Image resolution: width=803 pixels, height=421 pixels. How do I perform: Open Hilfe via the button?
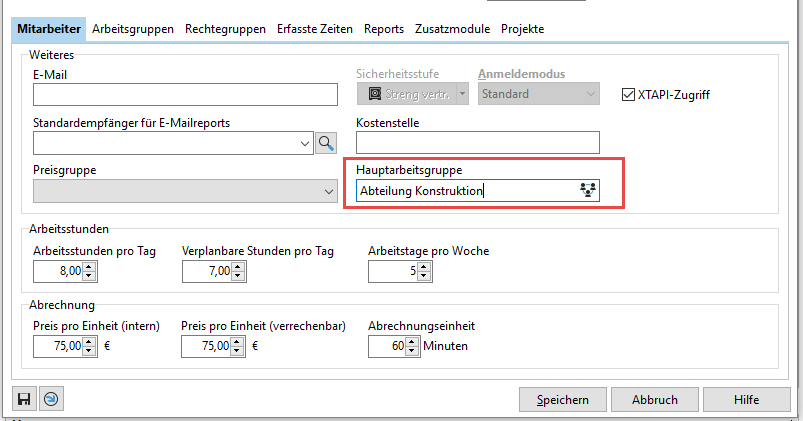tap(745, 399)
